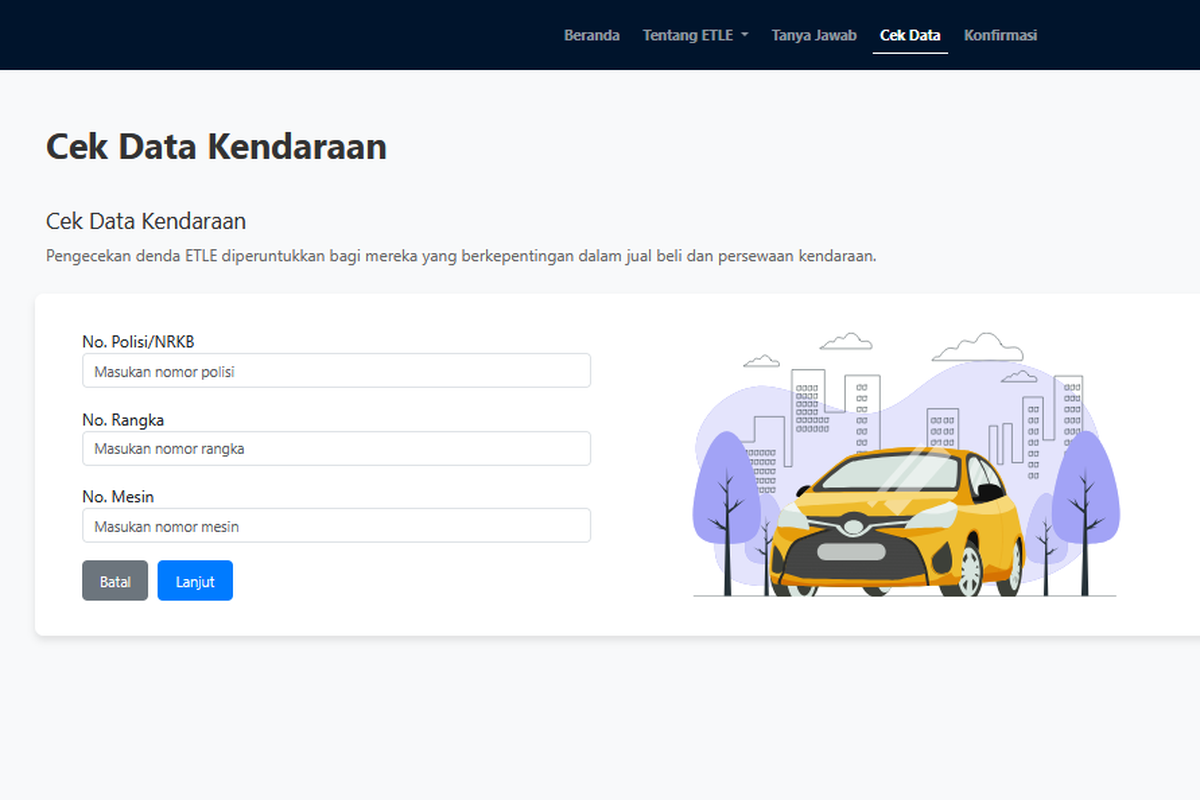Open the Tanya Jawab page
Image resolution: width=1200 pixels, height=800 pixels.
pyautogui.click(x=813, y=34)
